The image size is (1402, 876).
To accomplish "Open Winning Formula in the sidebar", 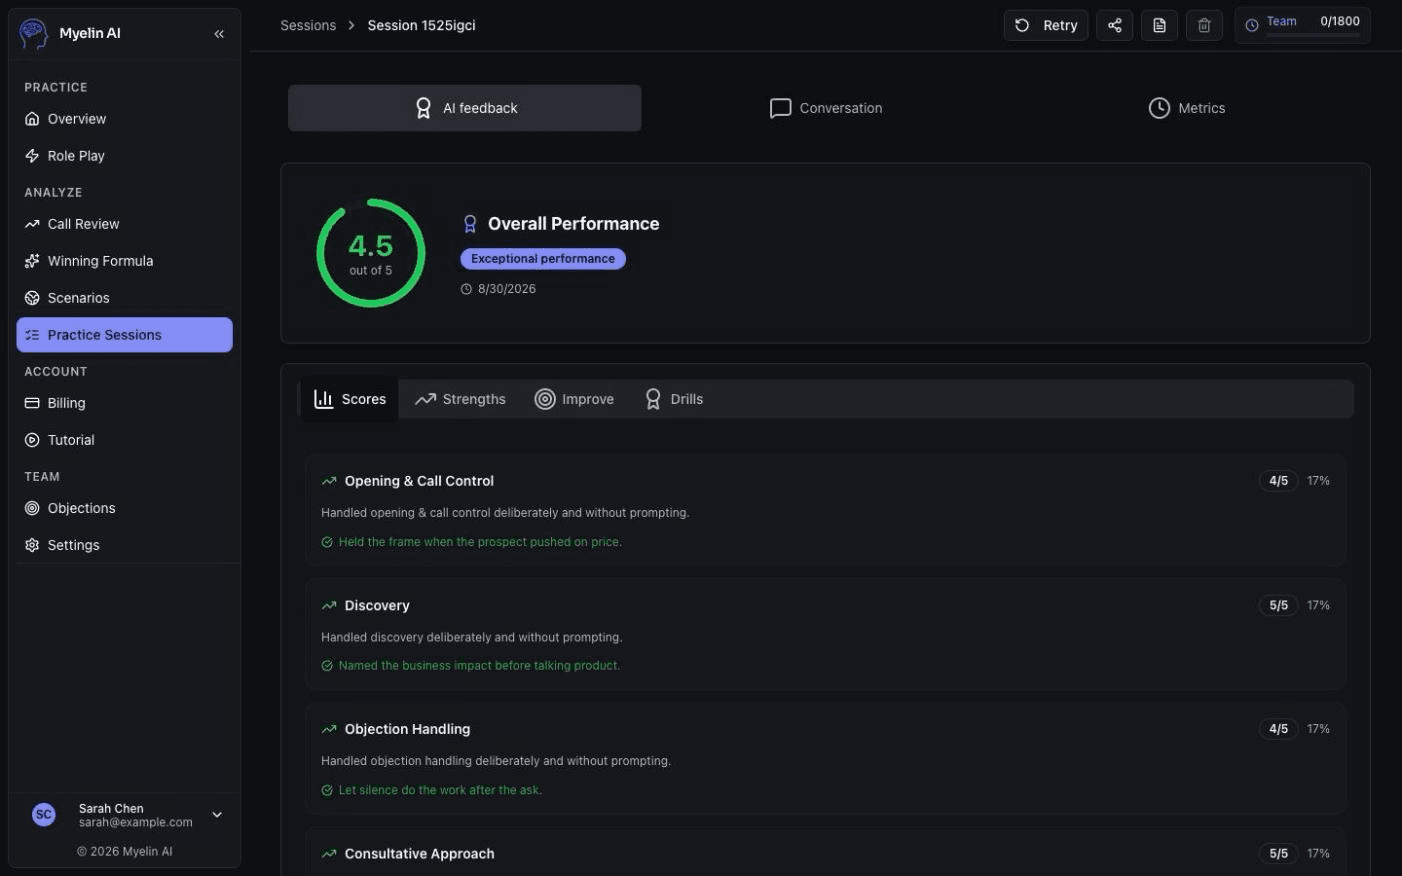I will [124, 261].
